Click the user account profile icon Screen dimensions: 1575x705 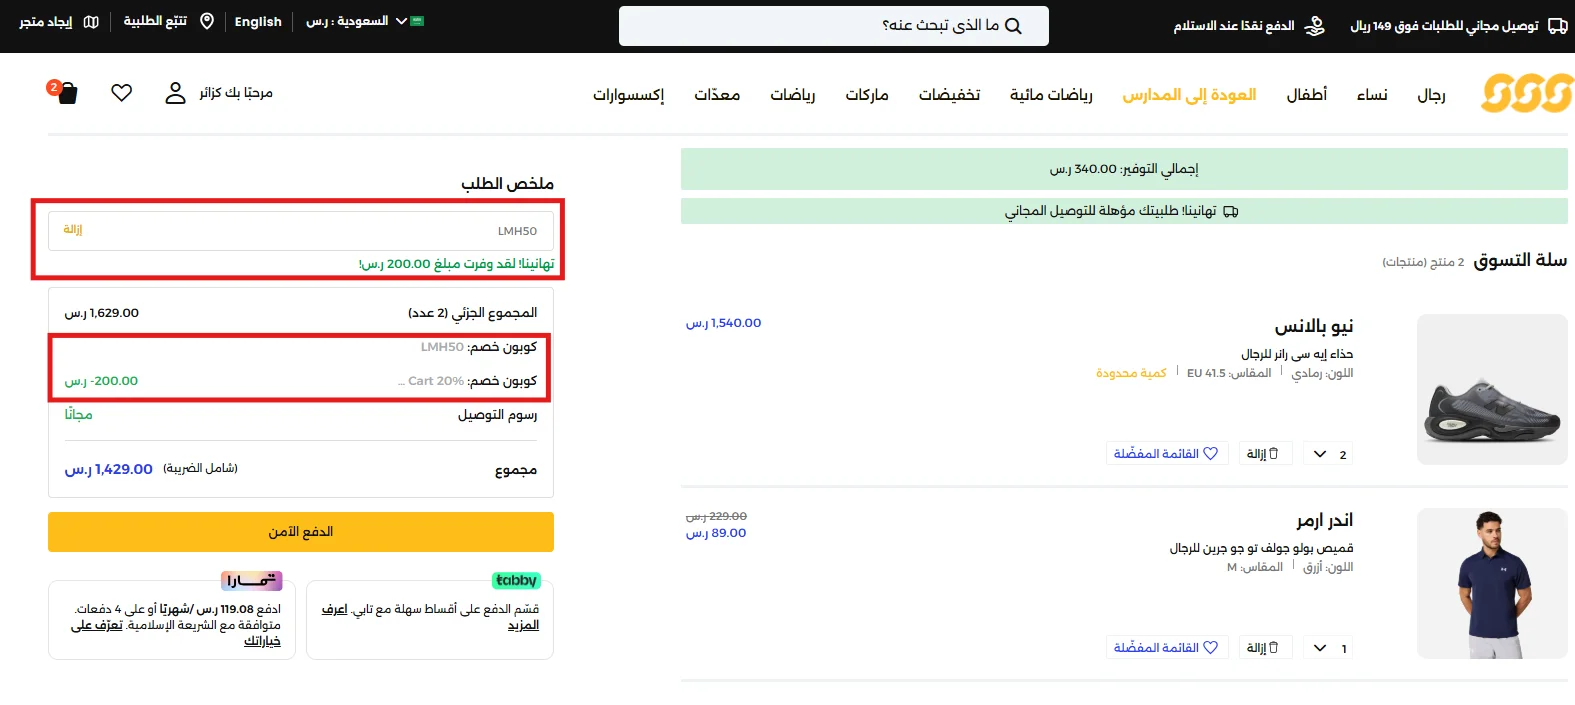pos(175,93)
